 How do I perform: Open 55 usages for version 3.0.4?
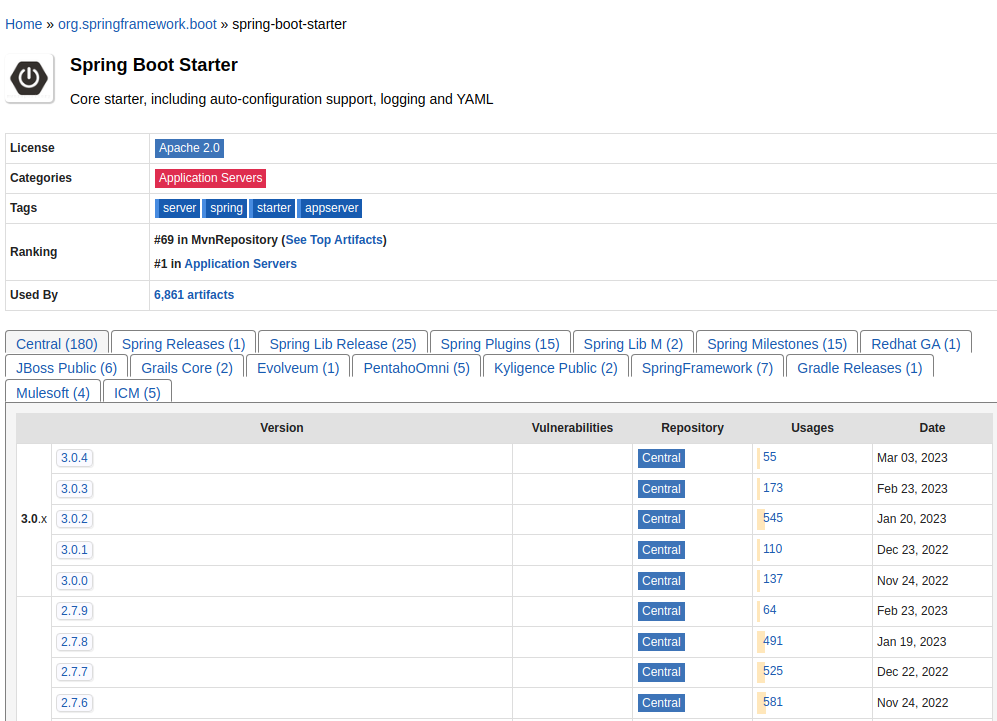click(769, 457)
